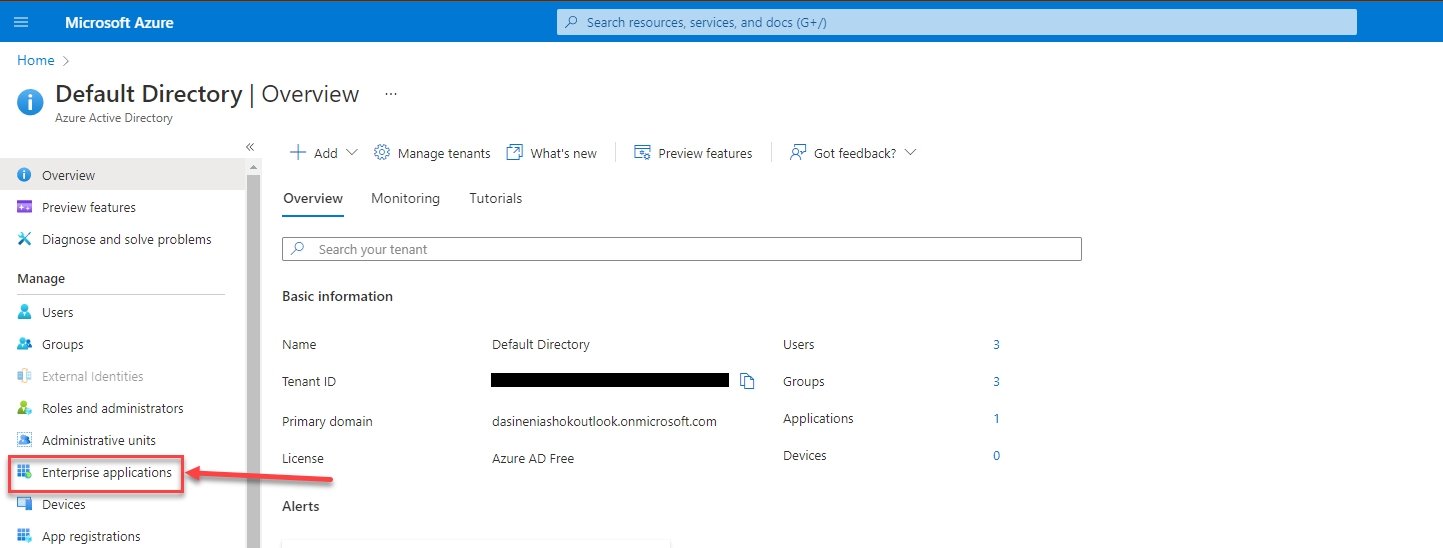Focus the Search your tenant field
Screen dimensions: 1443x548
(682, 249)
